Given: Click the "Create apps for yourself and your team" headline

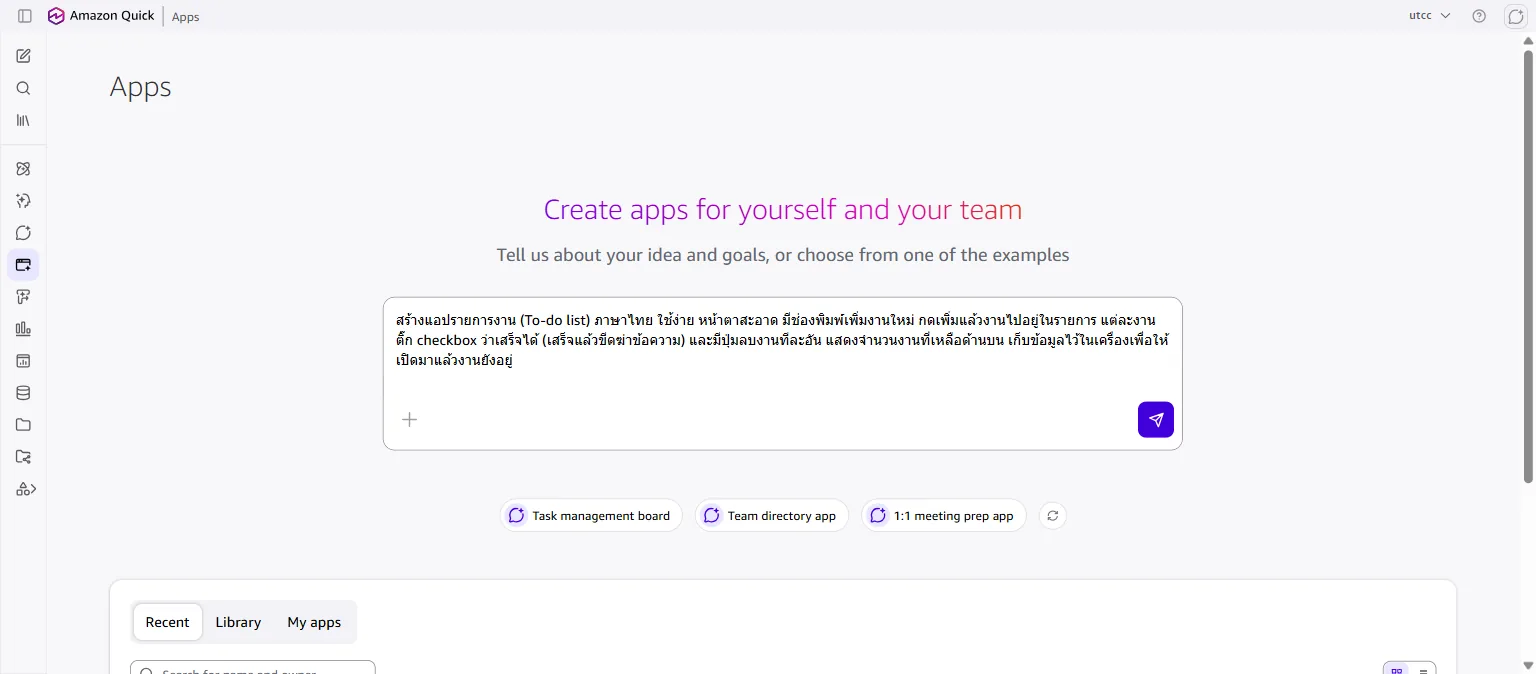Looking at the screenshot, I should coord(783,210).
